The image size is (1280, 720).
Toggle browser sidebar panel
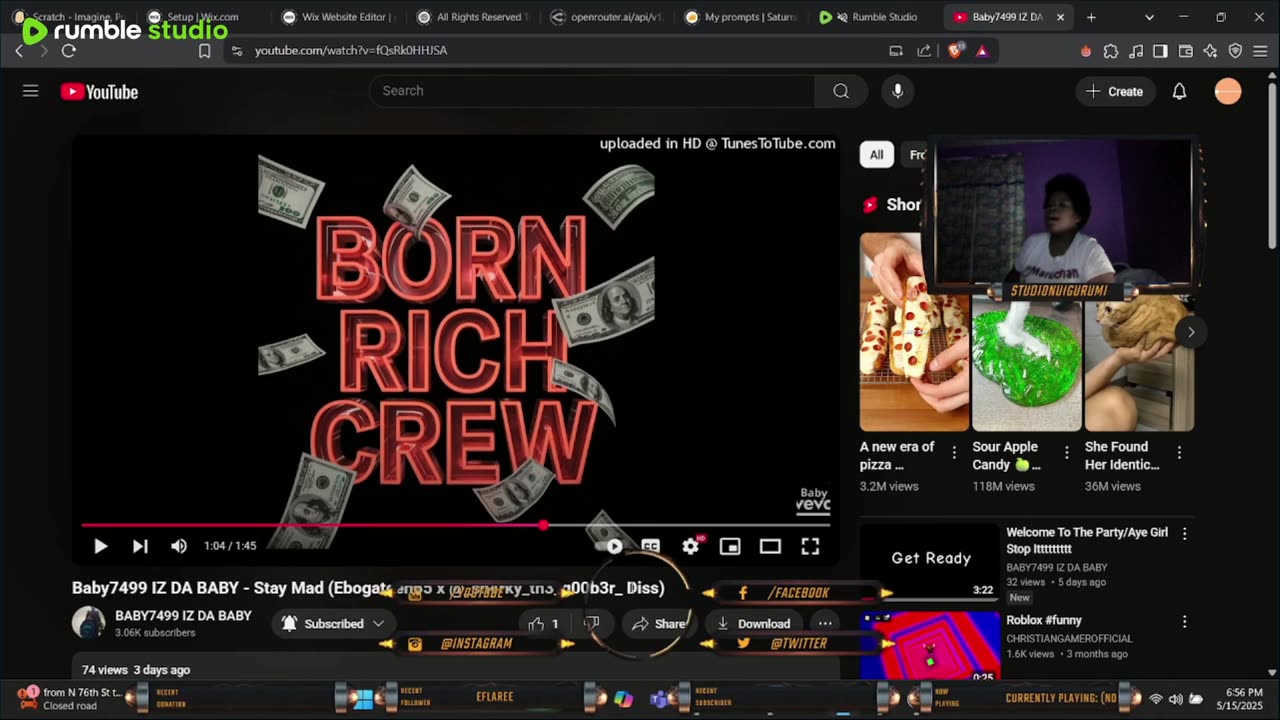(x=1160, y=50)
